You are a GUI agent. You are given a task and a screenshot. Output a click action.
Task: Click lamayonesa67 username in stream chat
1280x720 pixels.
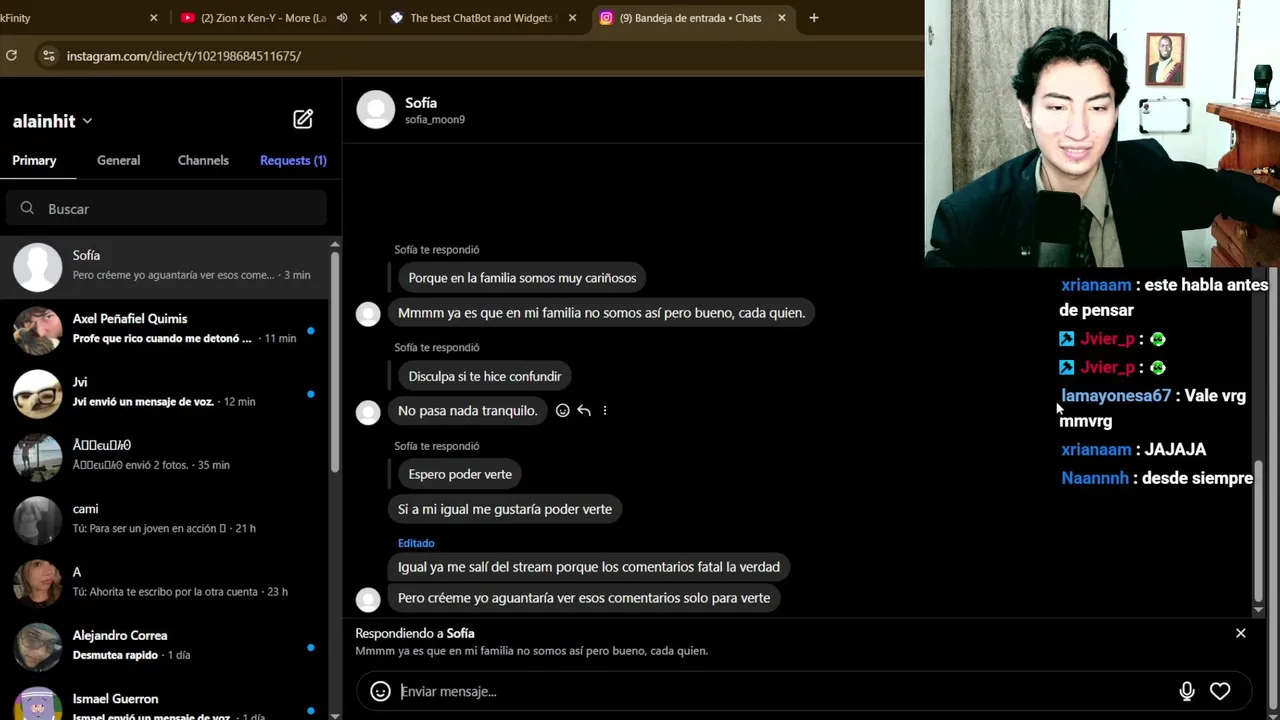pyautogui.click(x=1116, y=396)
